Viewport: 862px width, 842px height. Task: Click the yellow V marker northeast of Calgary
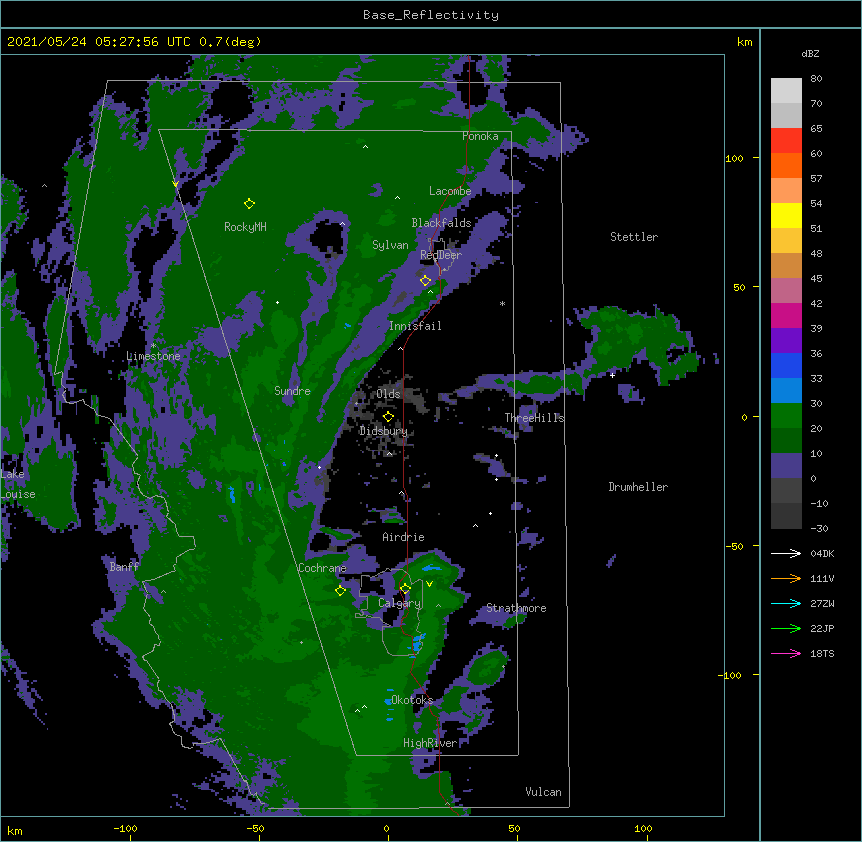[429, 584]
